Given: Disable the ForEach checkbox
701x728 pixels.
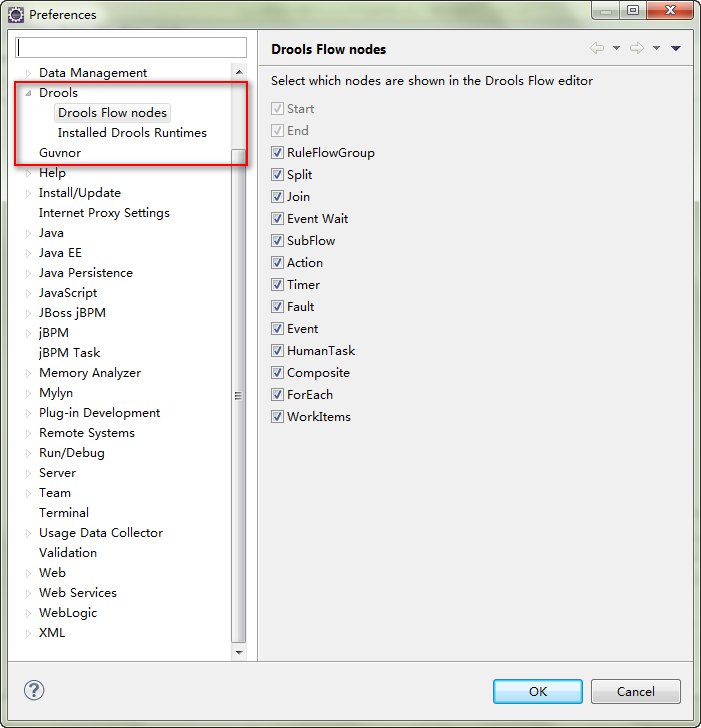Looking at the screenshot, I should [x=277, y=395].
